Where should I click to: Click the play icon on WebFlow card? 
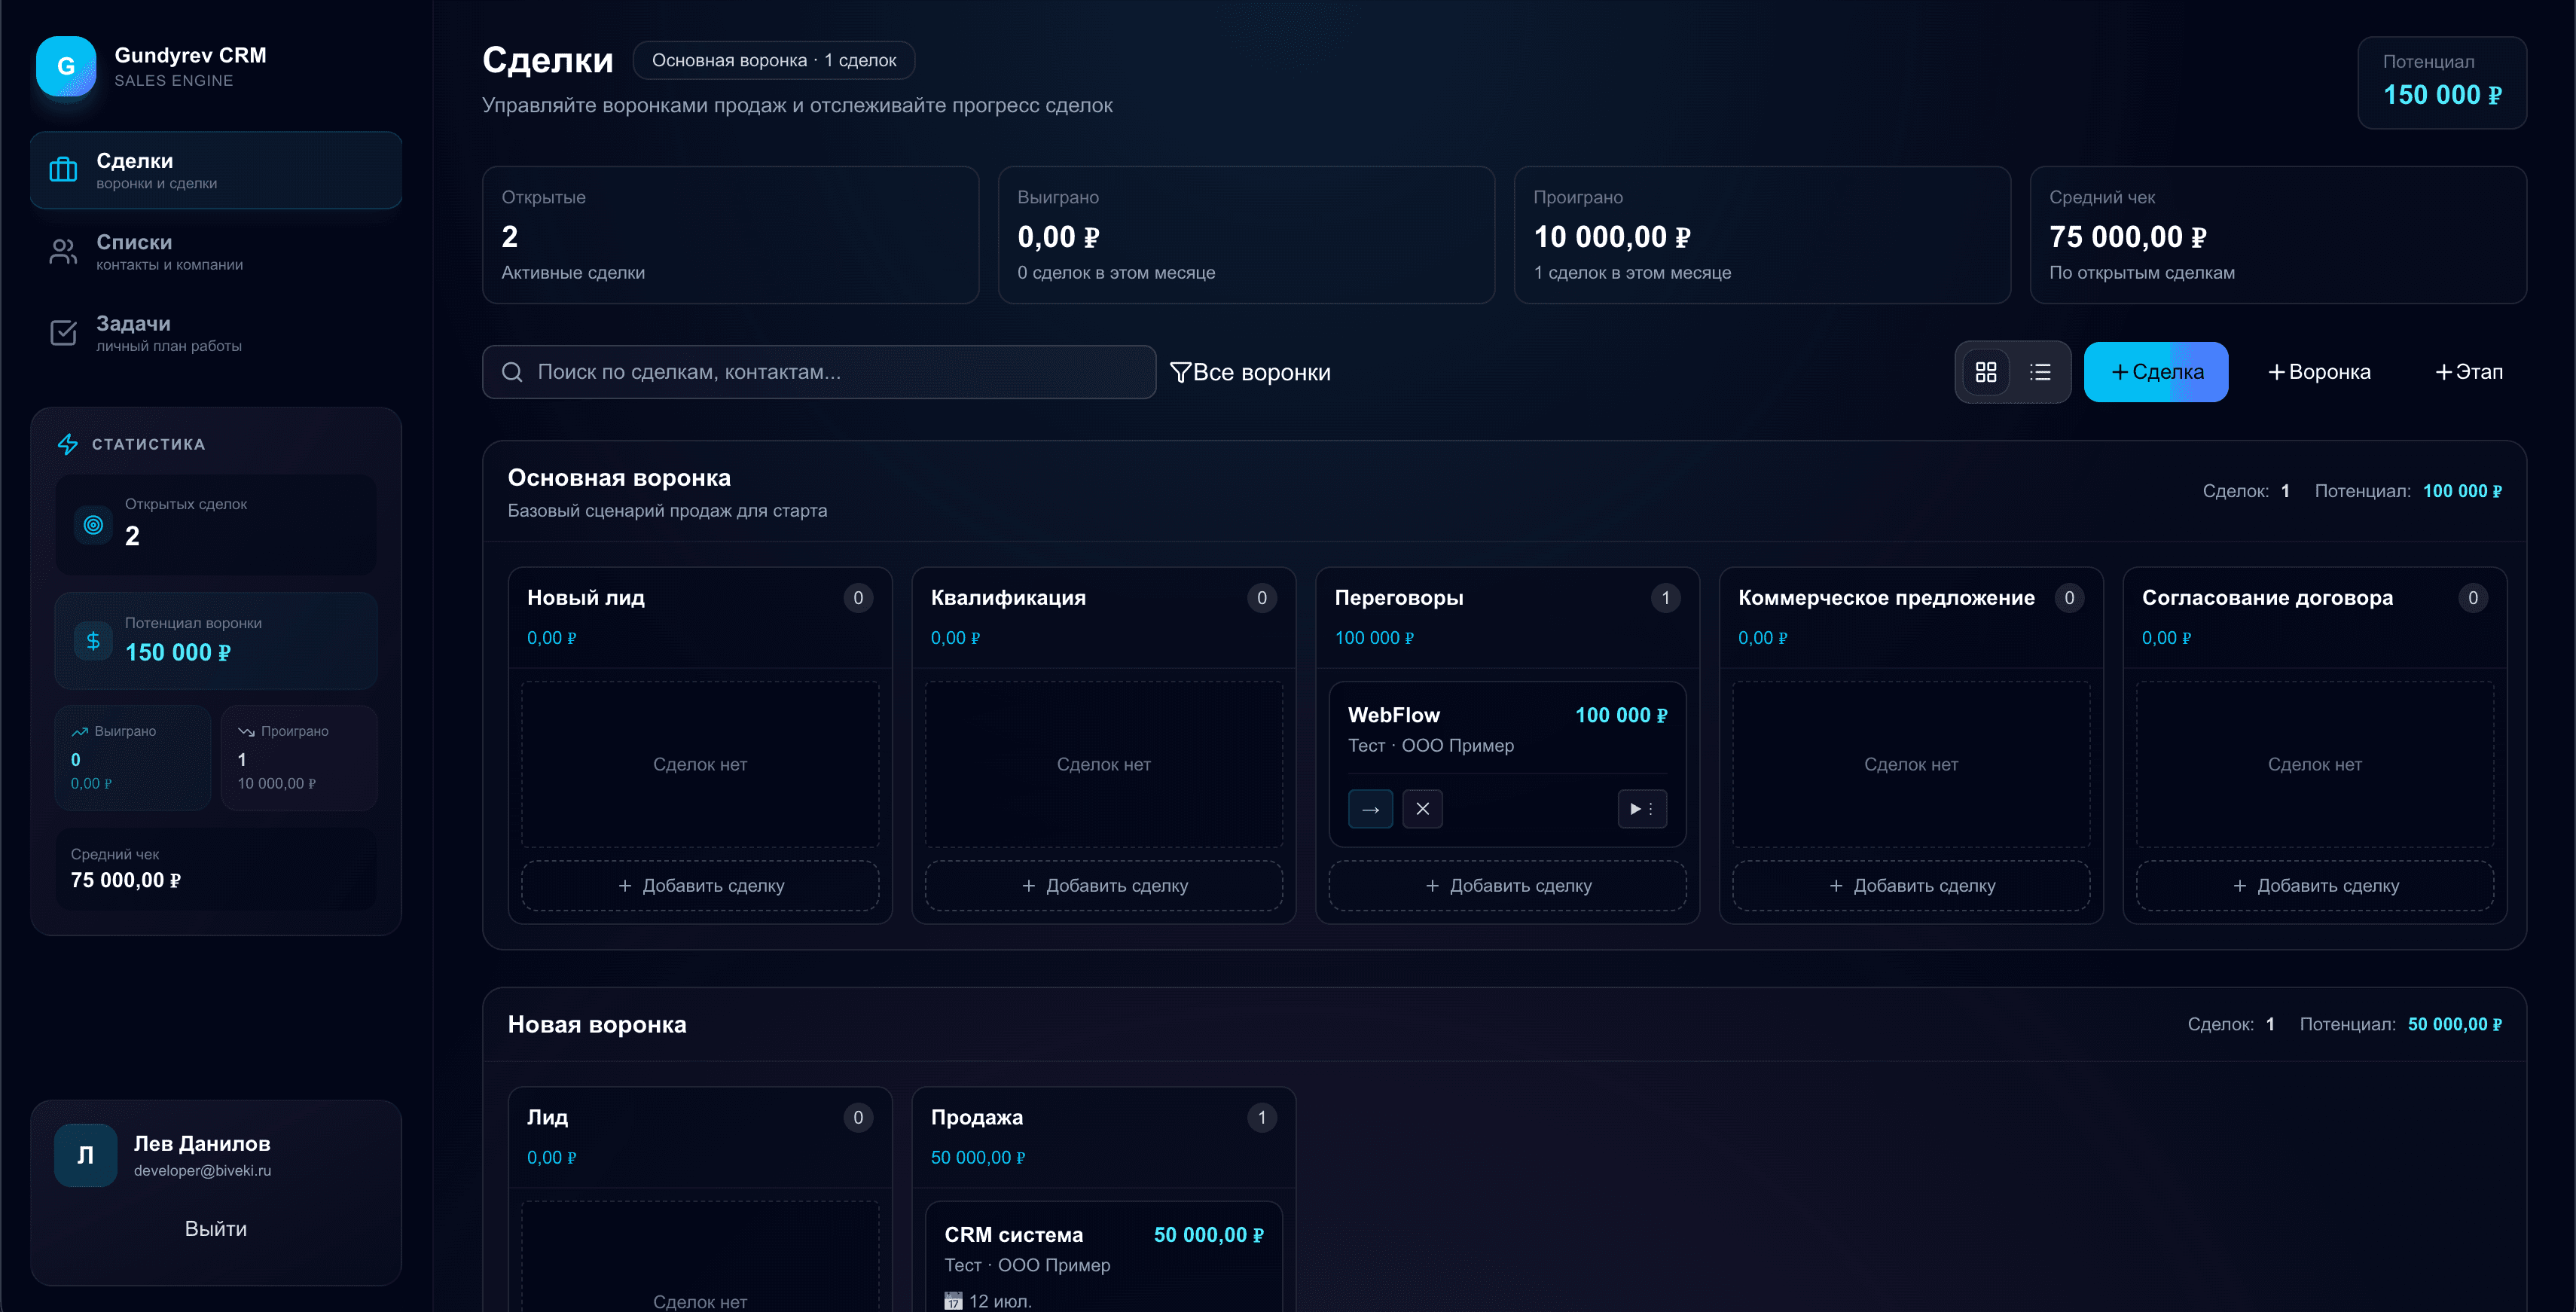point(1636,808)
